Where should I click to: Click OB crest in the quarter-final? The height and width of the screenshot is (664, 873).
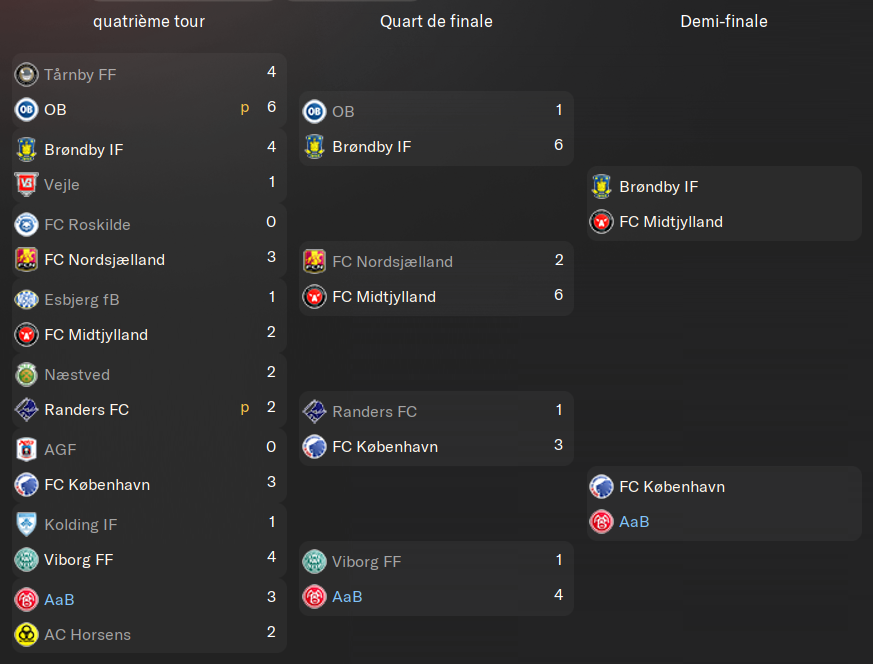[x=314, y=111]
